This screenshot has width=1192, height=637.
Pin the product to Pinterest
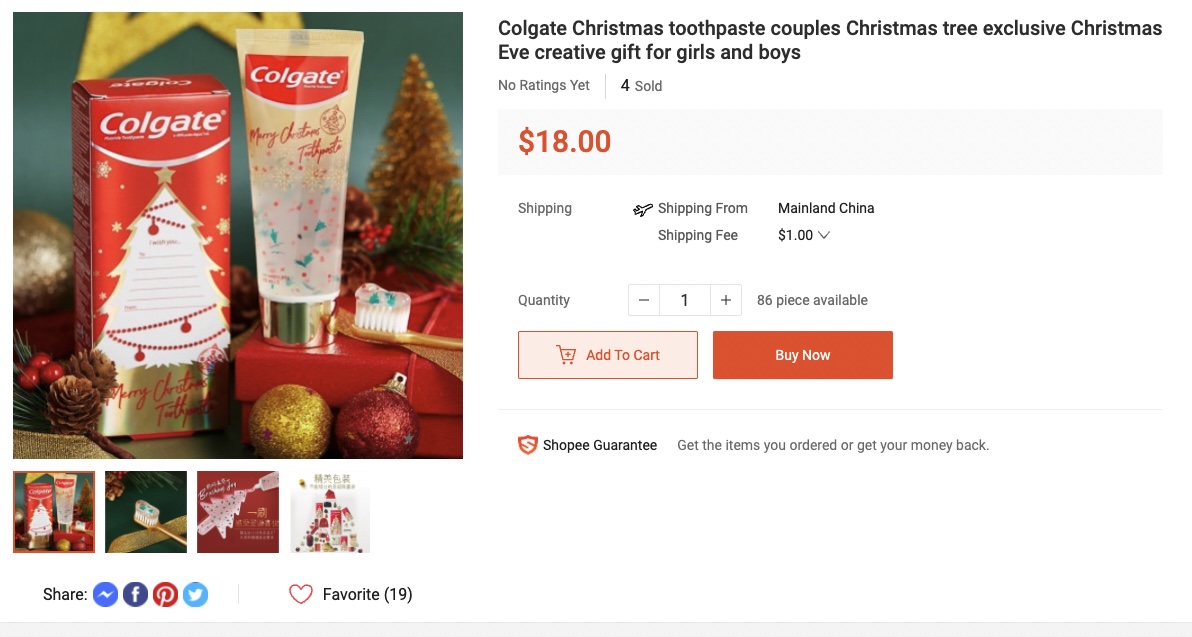click(165, 594)
